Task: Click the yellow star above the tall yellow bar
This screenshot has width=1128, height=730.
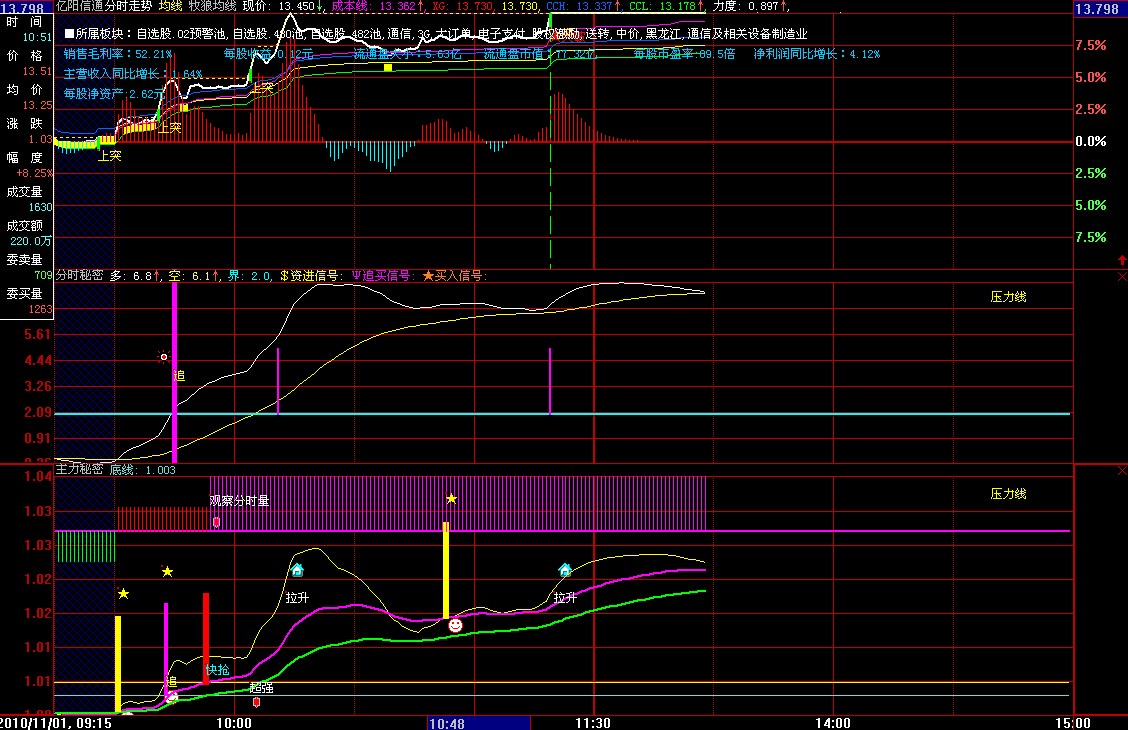Action: [x=451, y=498]
